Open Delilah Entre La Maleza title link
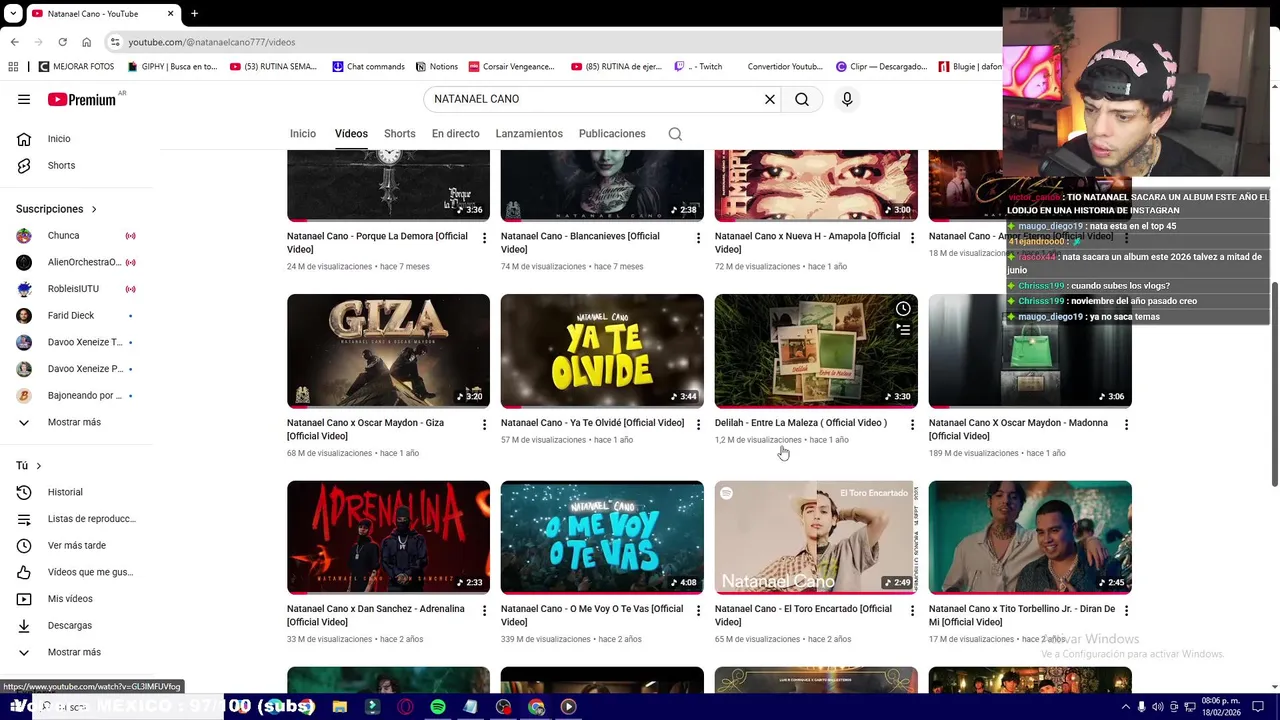1280x720 pixels. click(801, 423)
